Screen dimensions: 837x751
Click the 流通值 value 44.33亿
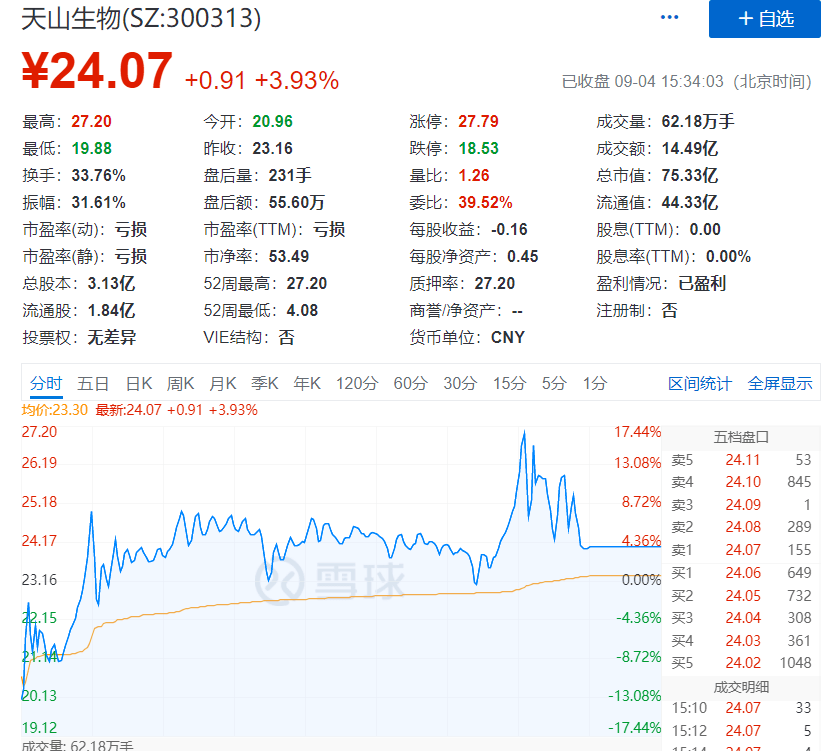[x=690, y=202]
